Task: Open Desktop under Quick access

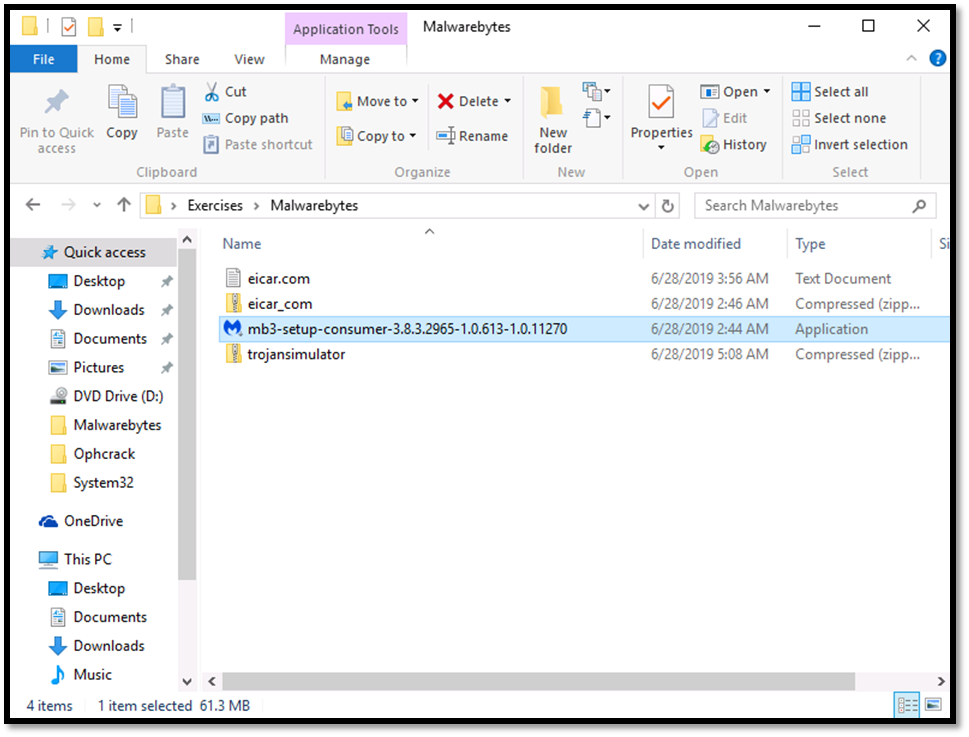Action: [x=99, y=281]
